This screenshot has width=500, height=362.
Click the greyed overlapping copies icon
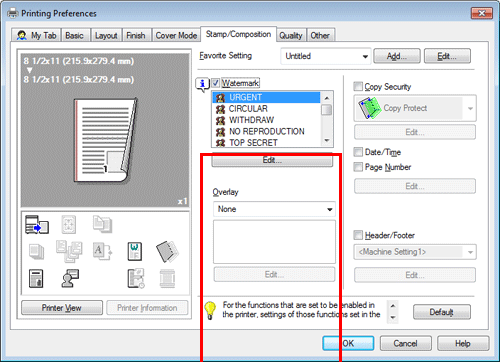102,224
